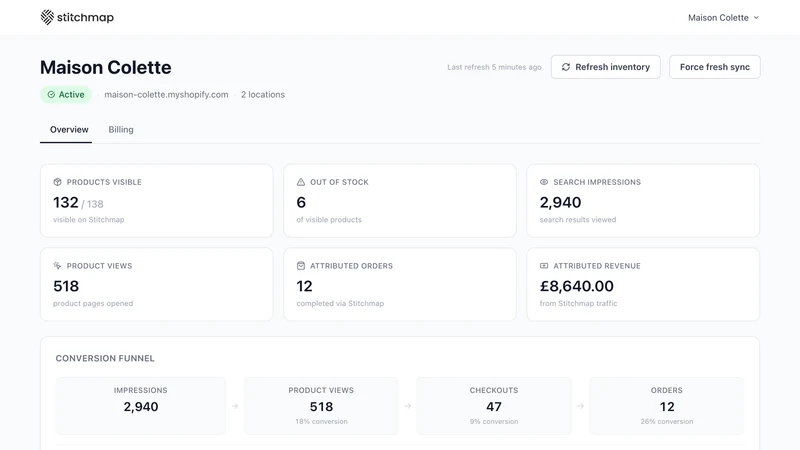Click the 2,940 search impressions card value
The width and height of the screenshot is (800, 450).
click(560, 203)
